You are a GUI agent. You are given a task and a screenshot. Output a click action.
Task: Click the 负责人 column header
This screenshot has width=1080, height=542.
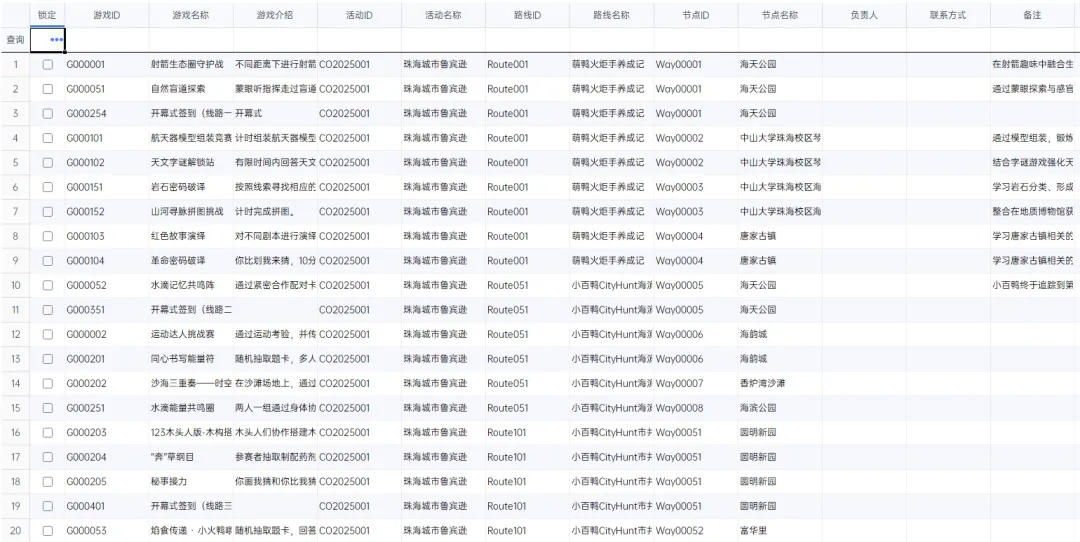[863, 16]
